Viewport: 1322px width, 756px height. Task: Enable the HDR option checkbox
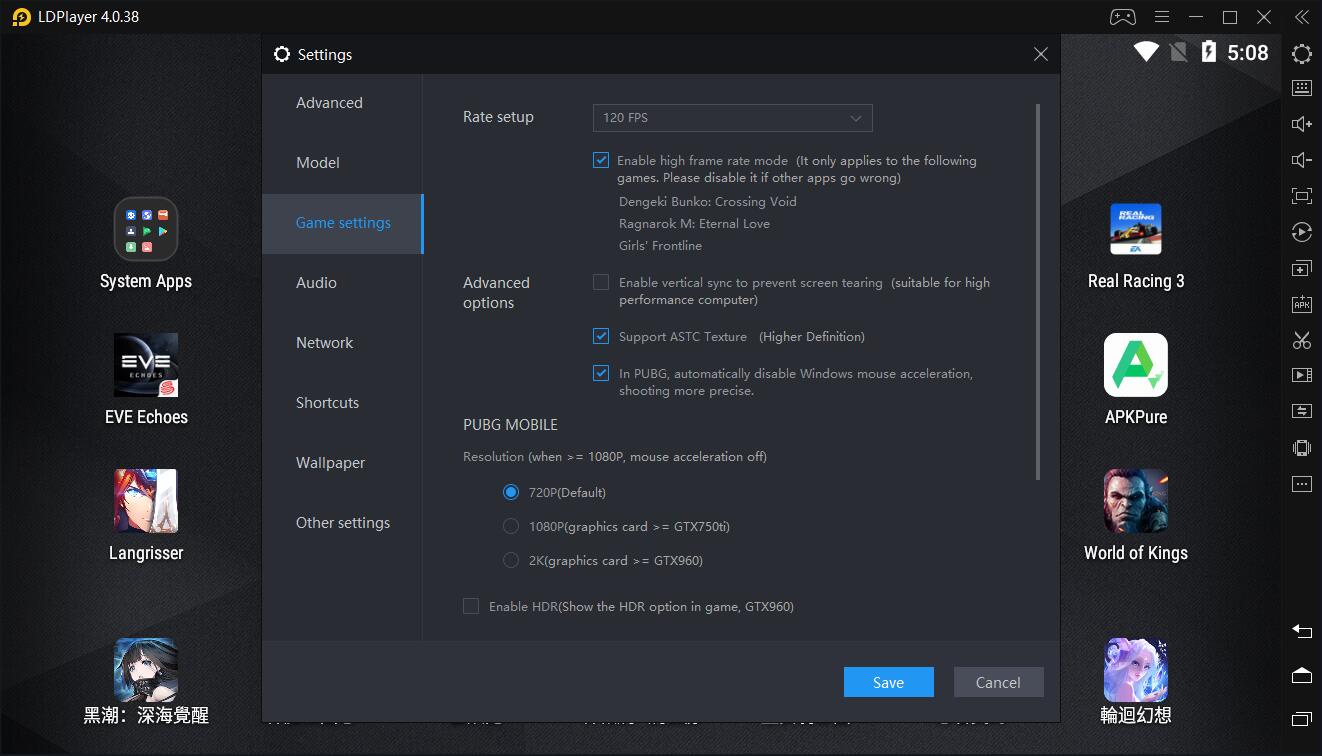(471, 606)
